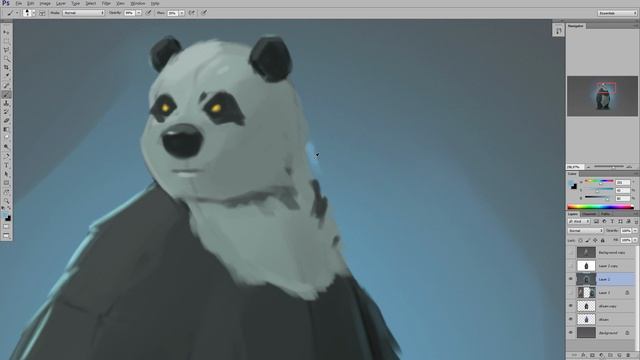Open the Window menu
Image resolution: width=640 pixels, height=360 pixels.
click(x=138, y=4)
